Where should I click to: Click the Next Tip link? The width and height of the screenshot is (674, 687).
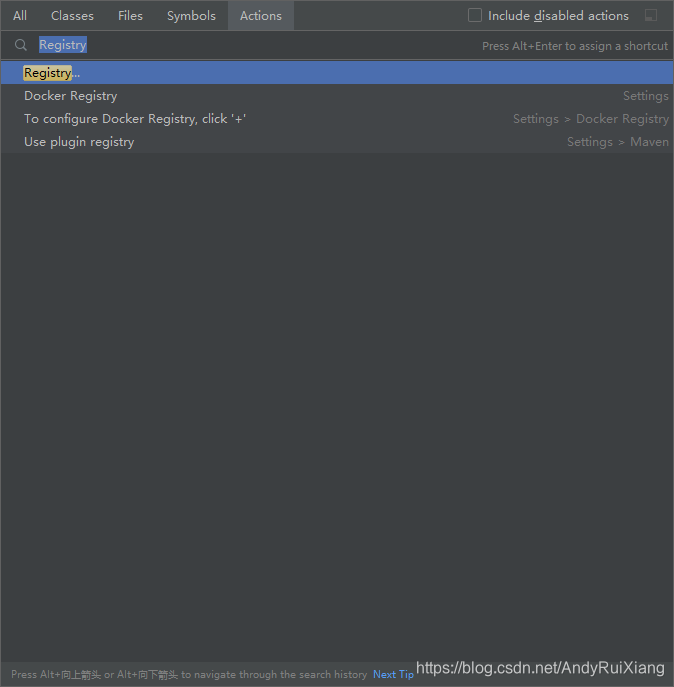[393, 674]
